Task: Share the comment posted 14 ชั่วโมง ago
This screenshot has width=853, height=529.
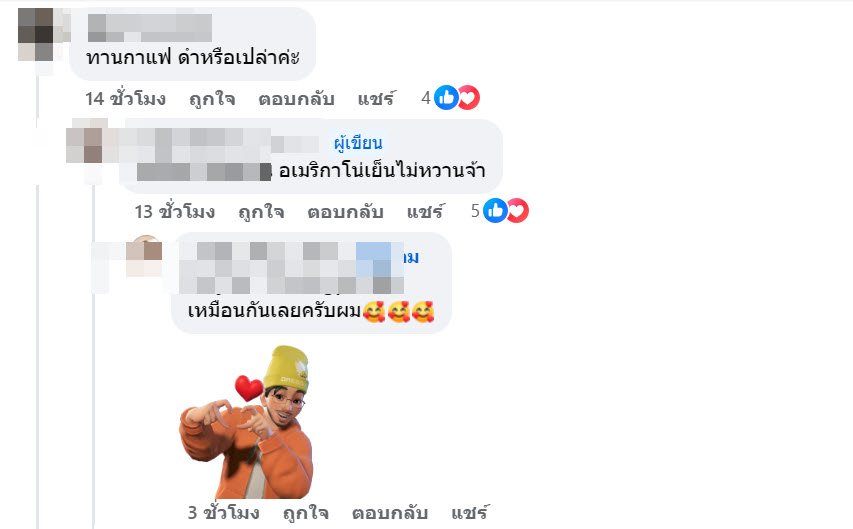Action: 376,99
